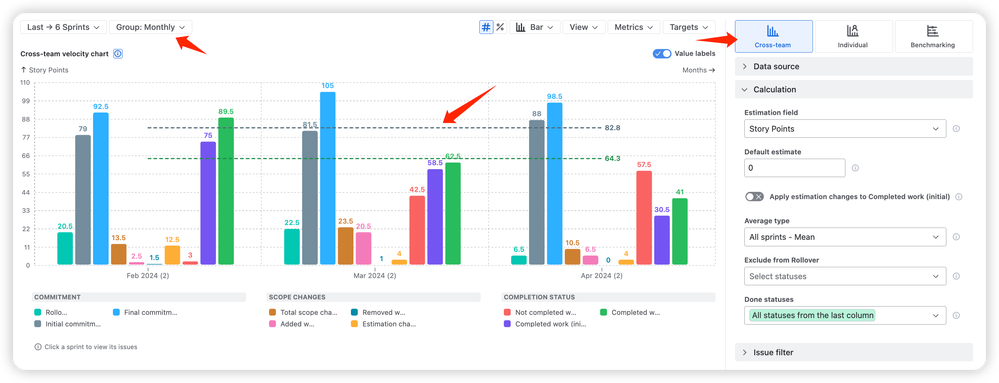
Task: Expand the Data source section
Action: click(854, 66)
